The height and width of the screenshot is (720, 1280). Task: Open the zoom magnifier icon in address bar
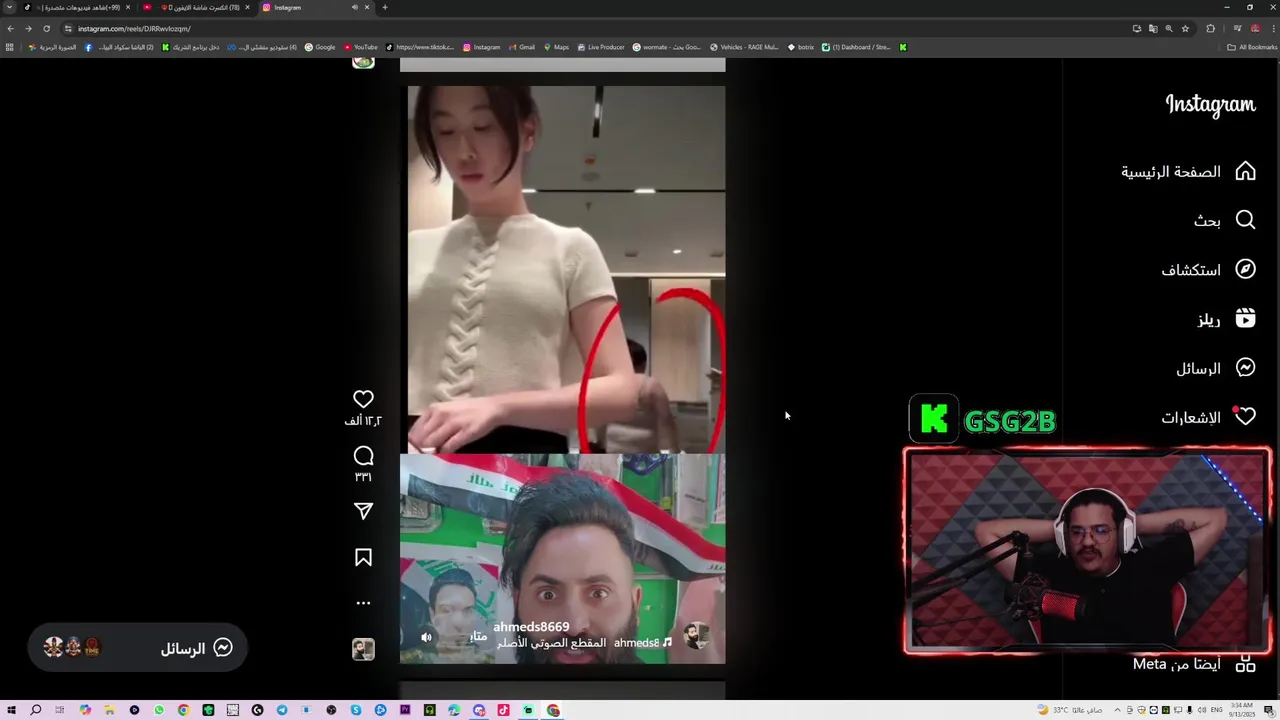(x=1169, y=28)
